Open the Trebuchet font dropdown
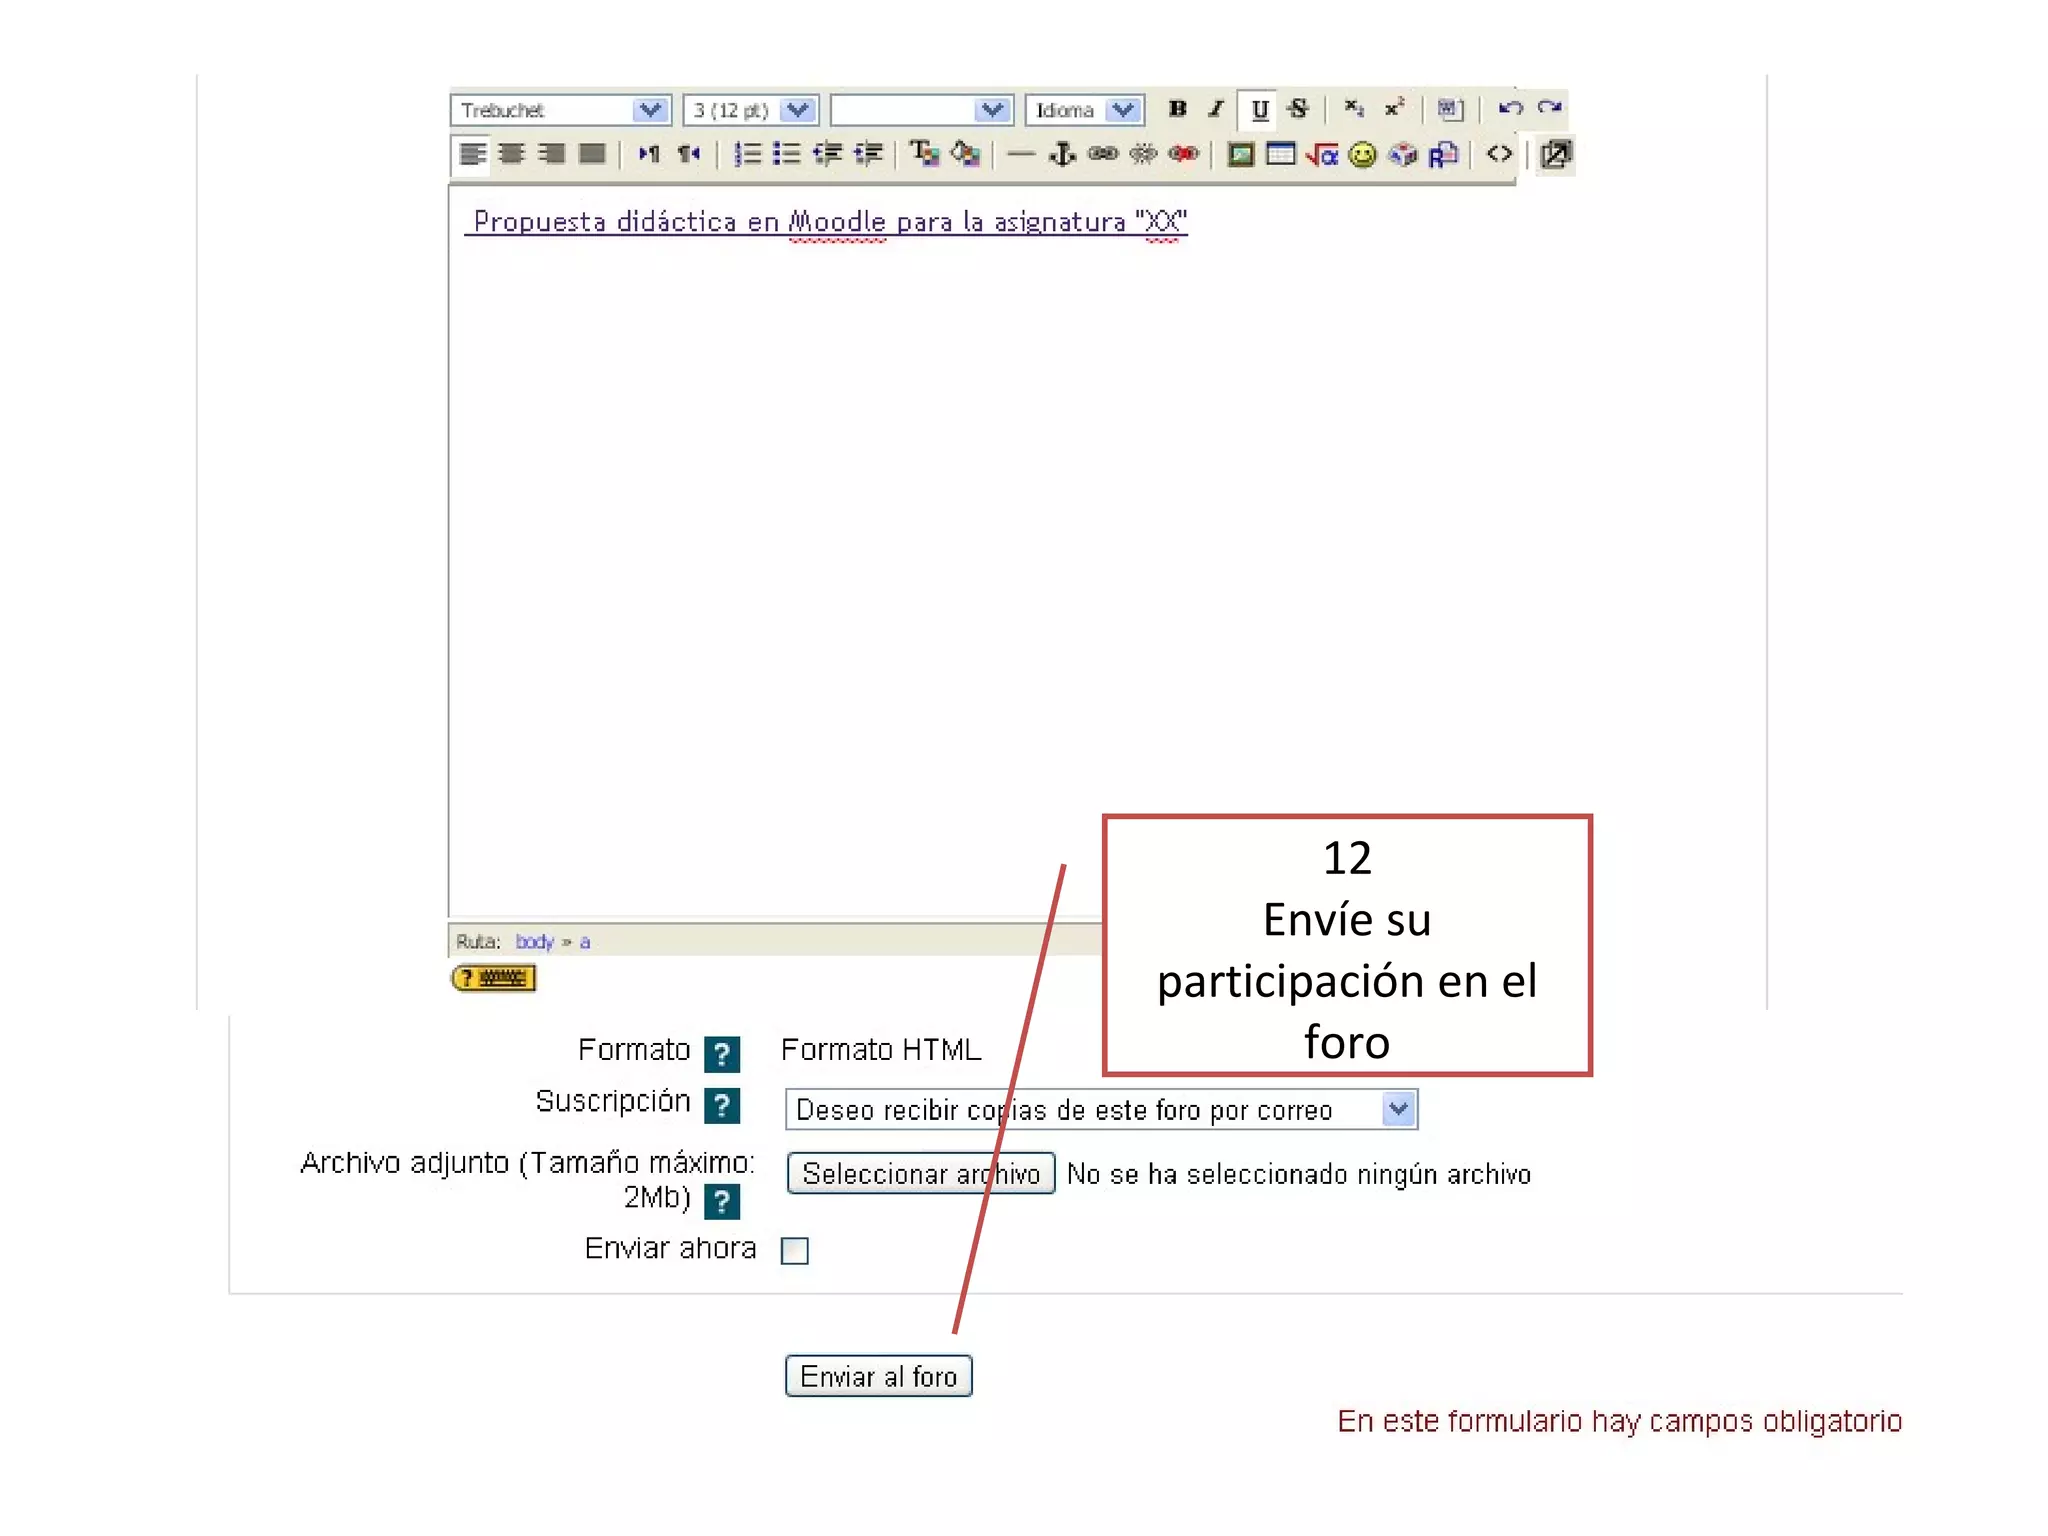Viewport: 2048px width, 1536px height. pos(650,110)
